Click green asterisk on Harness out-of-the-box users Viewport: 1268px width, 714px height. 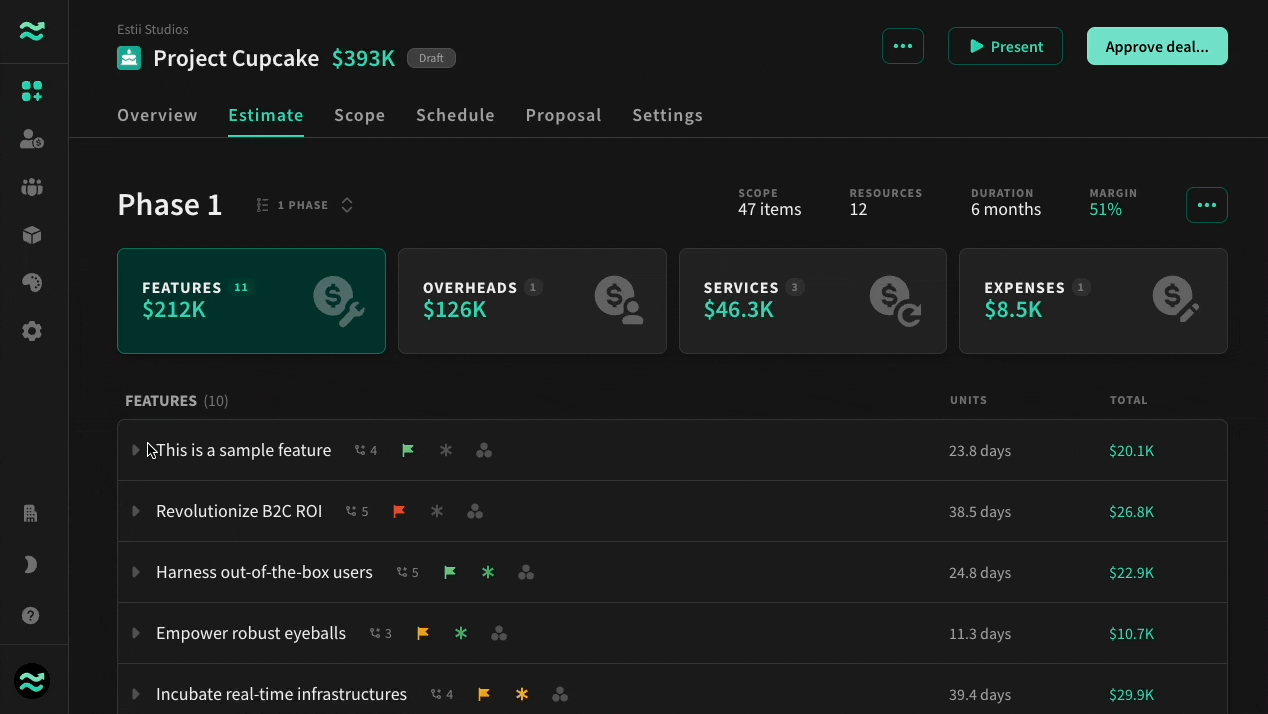coord(488,573)
